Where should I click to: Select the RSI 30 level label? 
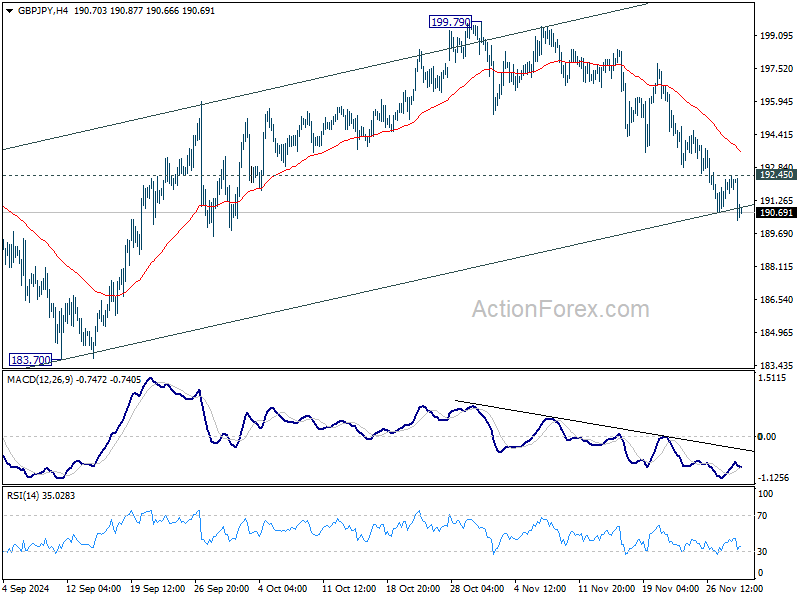762,552
